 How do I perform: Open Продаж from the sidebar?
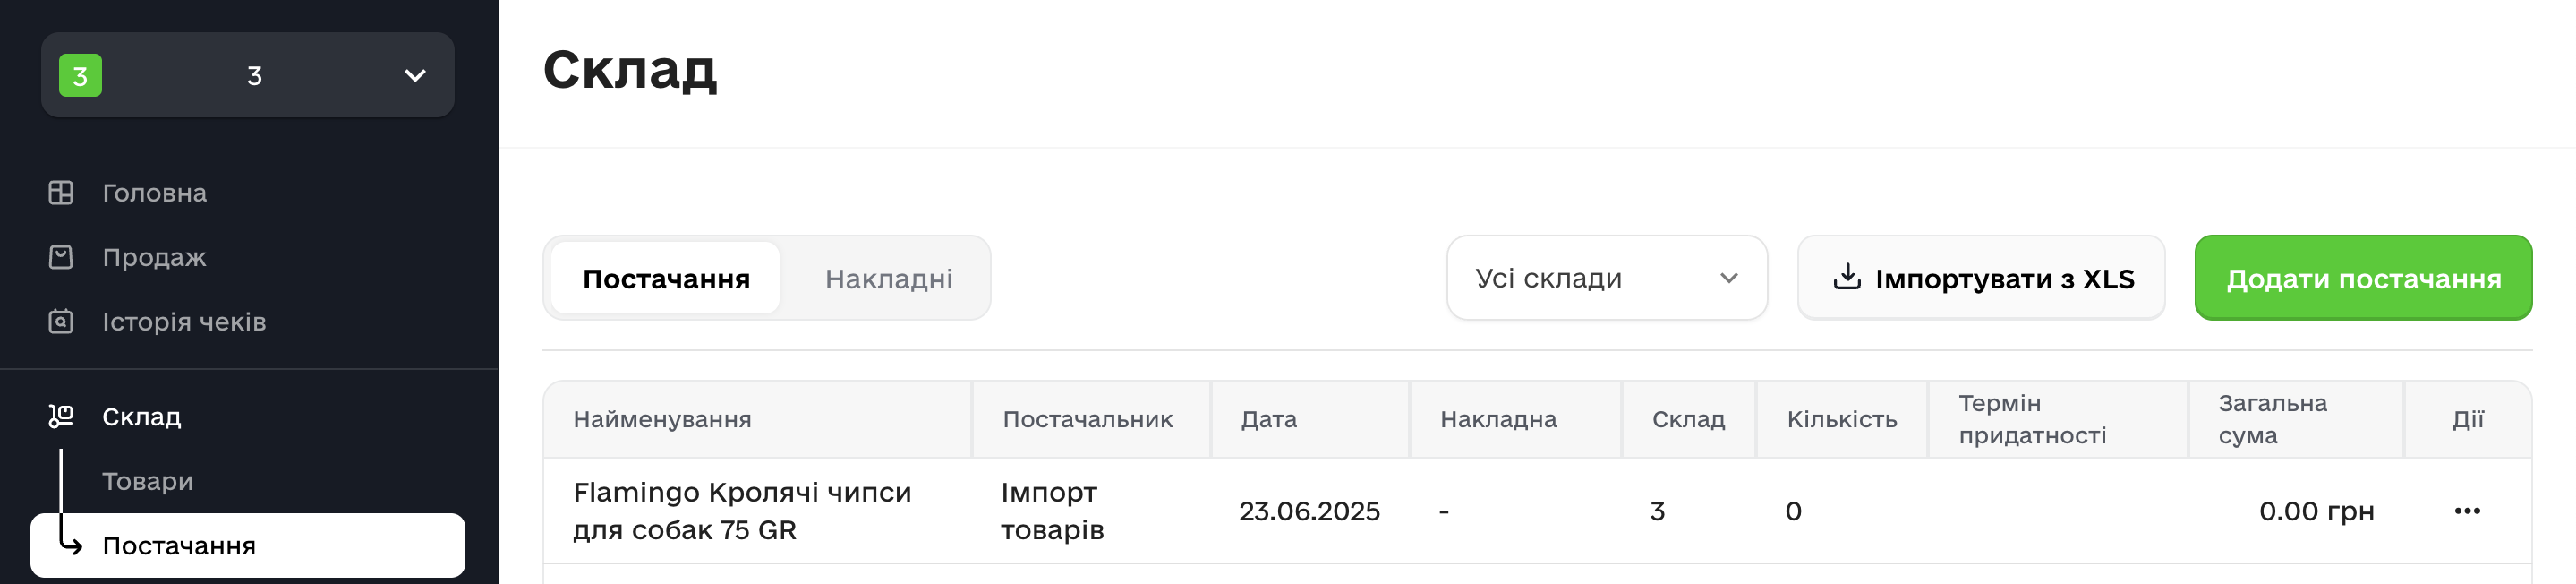[154, 257]
